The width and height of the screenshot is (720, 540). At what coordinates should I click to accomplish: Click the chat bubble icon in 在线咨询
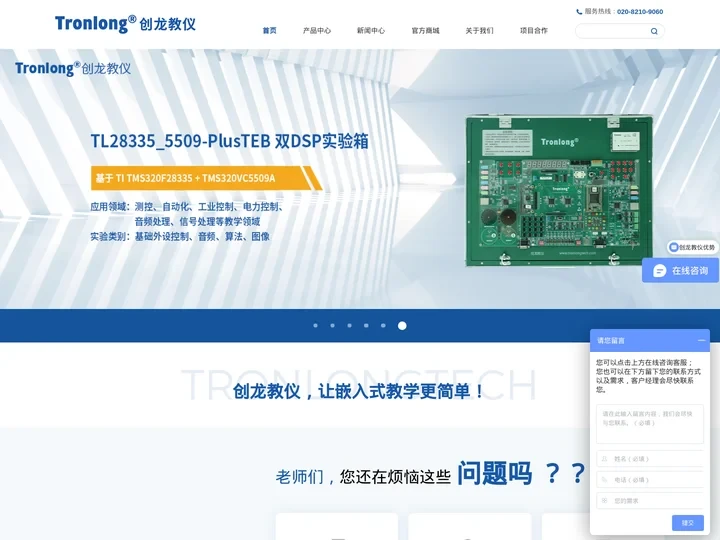click(659, 270)
